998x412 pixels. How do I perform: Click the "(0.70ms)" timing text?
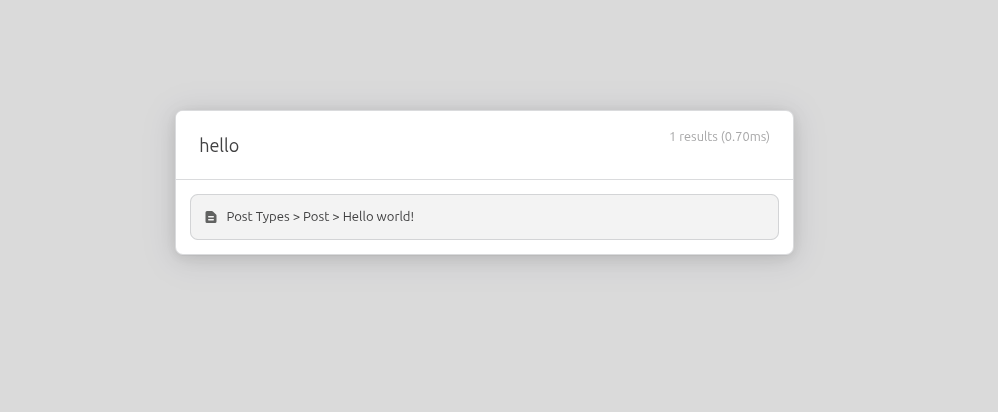[x=745, y=136]
